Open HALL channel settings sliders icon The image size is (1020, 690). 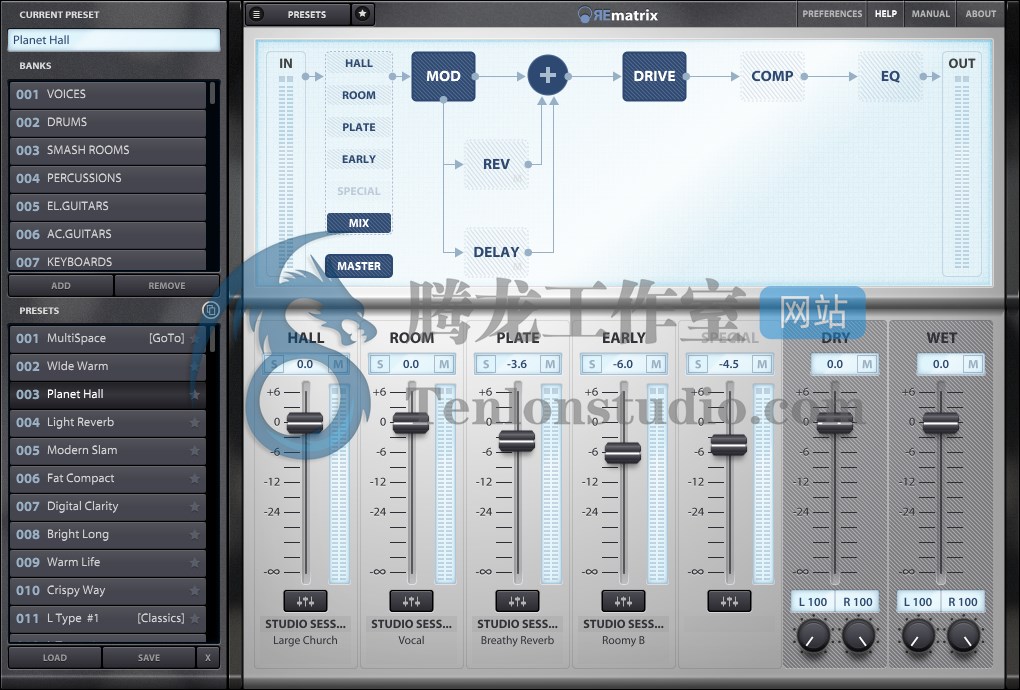click(305, 602)
